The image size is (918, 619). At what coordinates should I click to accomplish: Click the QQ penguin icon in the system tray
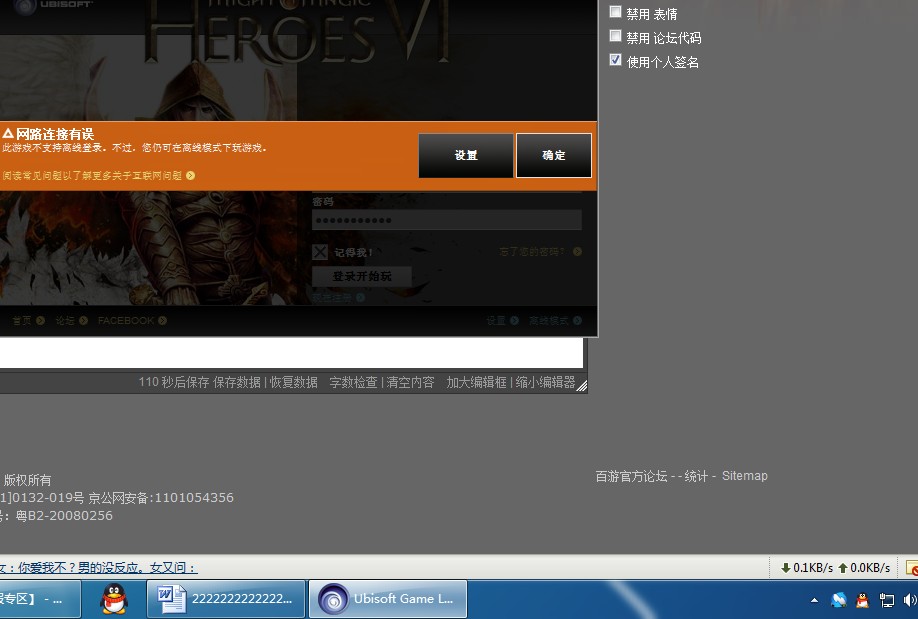pyautogui.click(x=862, y=600)
